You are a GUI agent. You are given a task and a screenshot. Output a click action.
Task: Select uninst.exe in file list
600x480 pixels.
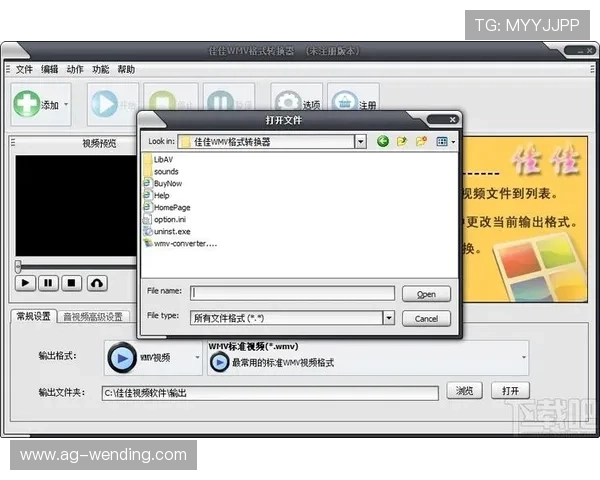click(x=167, y=232)
